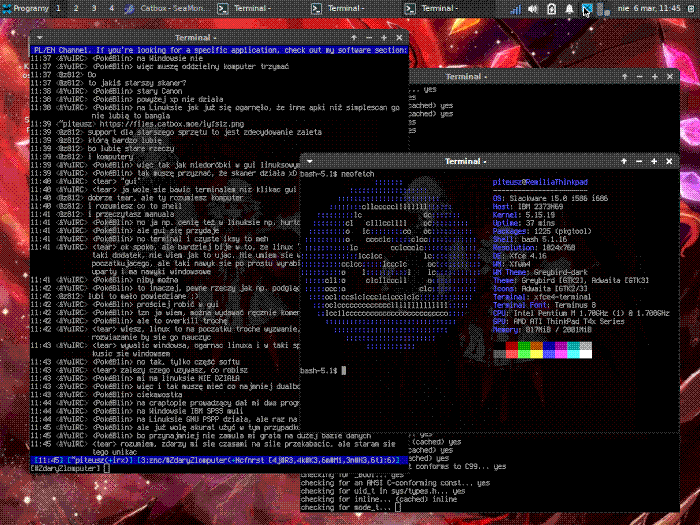Minimize the background configure terminal window

639,77
